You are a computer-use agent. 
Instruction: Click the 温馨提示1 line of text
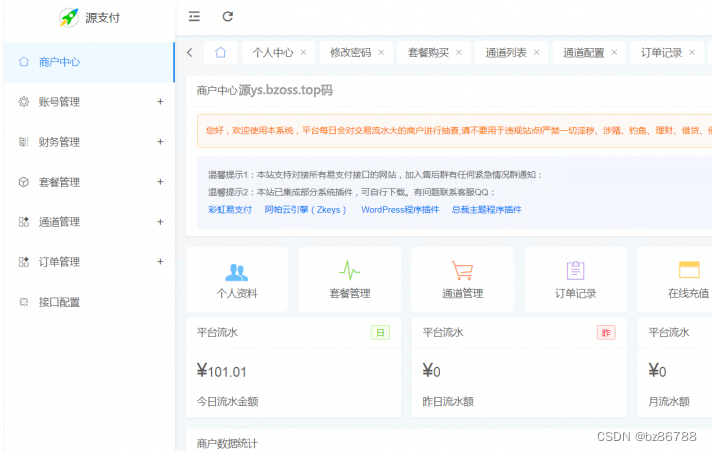point(376,175)
